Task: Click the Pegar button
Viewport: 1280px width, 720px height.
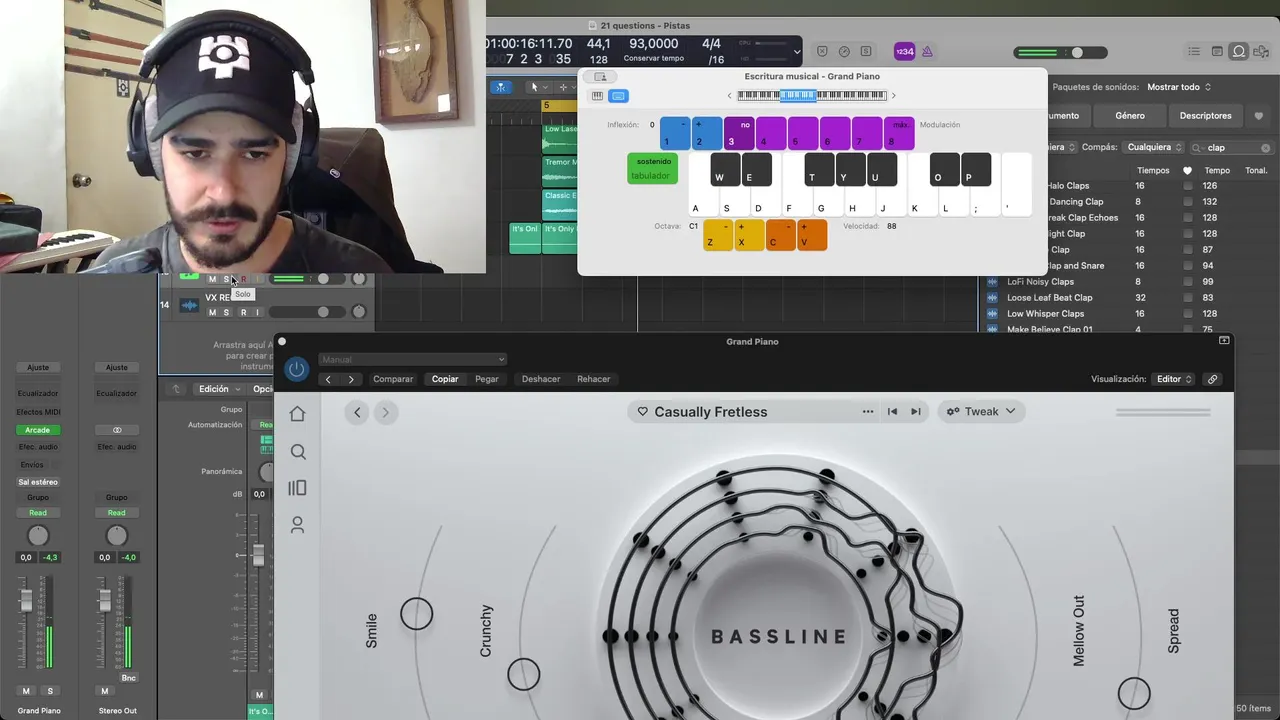Action: point(487,379)
